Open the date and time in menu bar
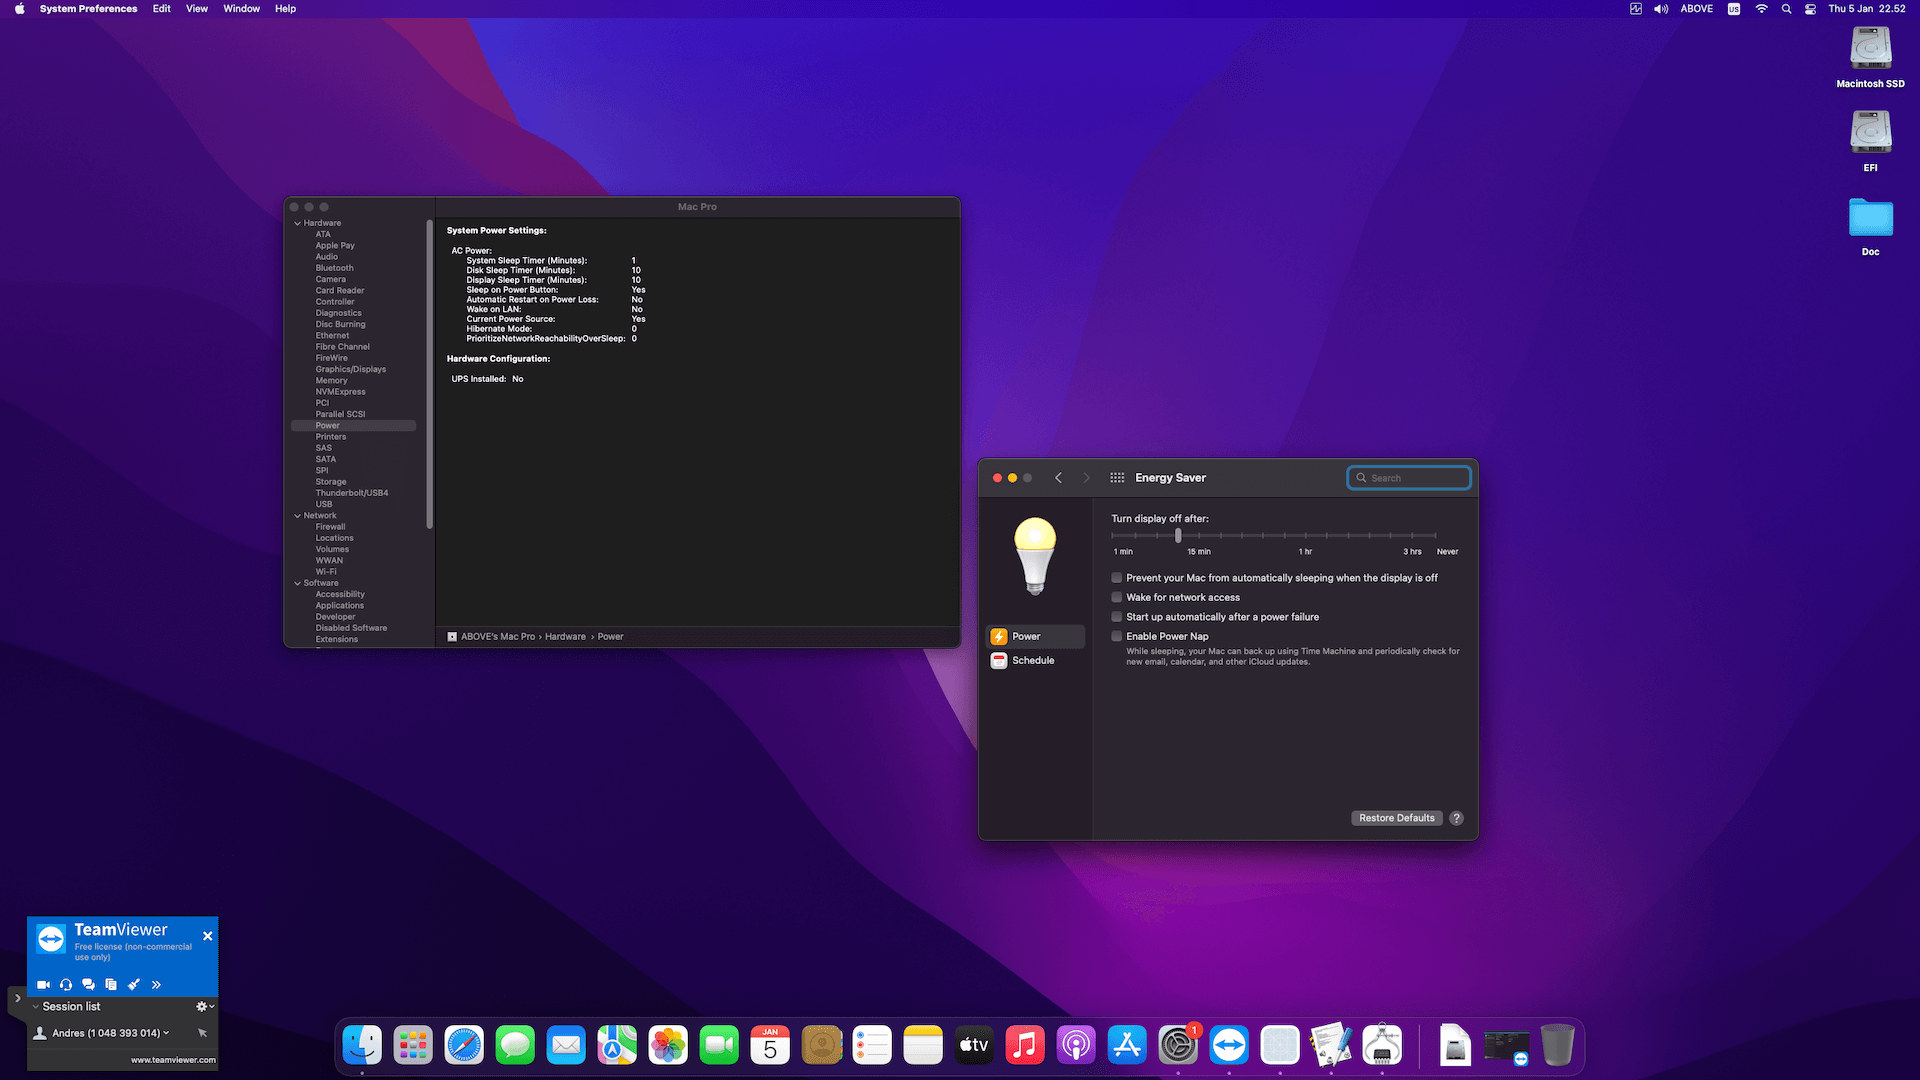 coord(1867,9)
